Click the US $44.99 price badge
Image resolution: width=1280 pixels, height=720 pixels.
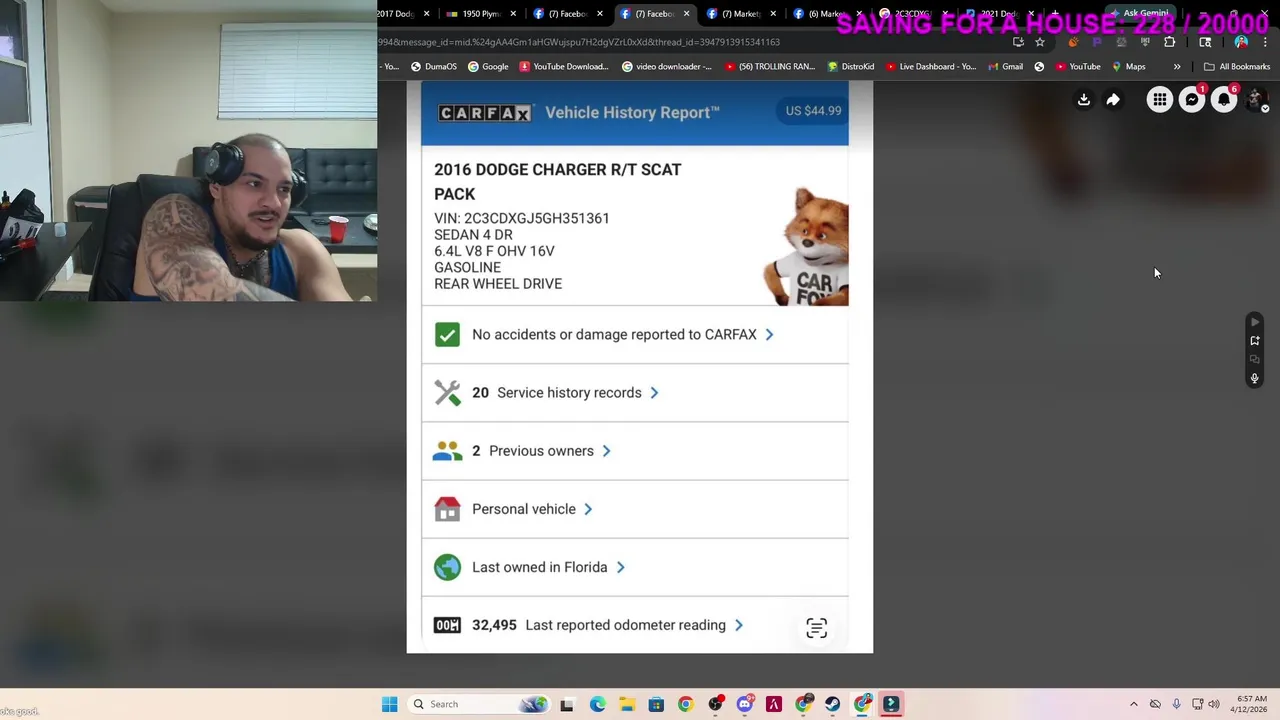point(813,111)
